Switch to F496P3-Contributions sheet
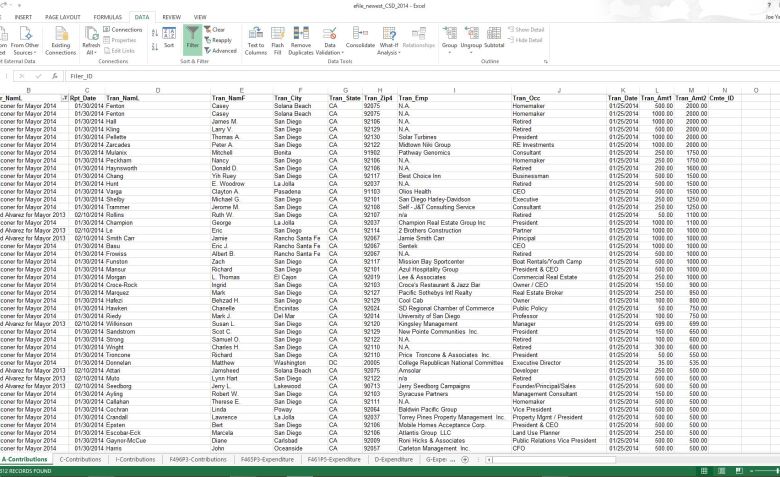The width and height of the screenshot is (780, 477). 198,460
